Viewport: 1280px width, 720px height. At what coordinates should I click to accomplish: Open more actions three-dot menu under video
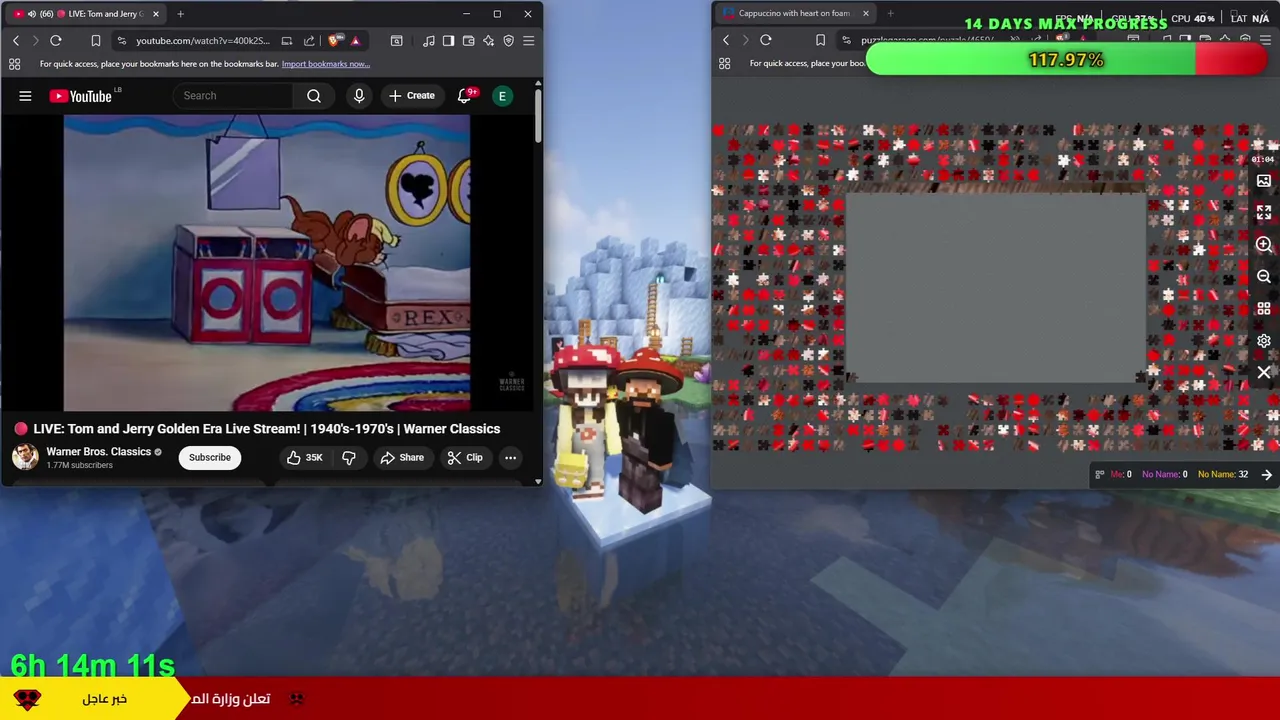(510, 457)
